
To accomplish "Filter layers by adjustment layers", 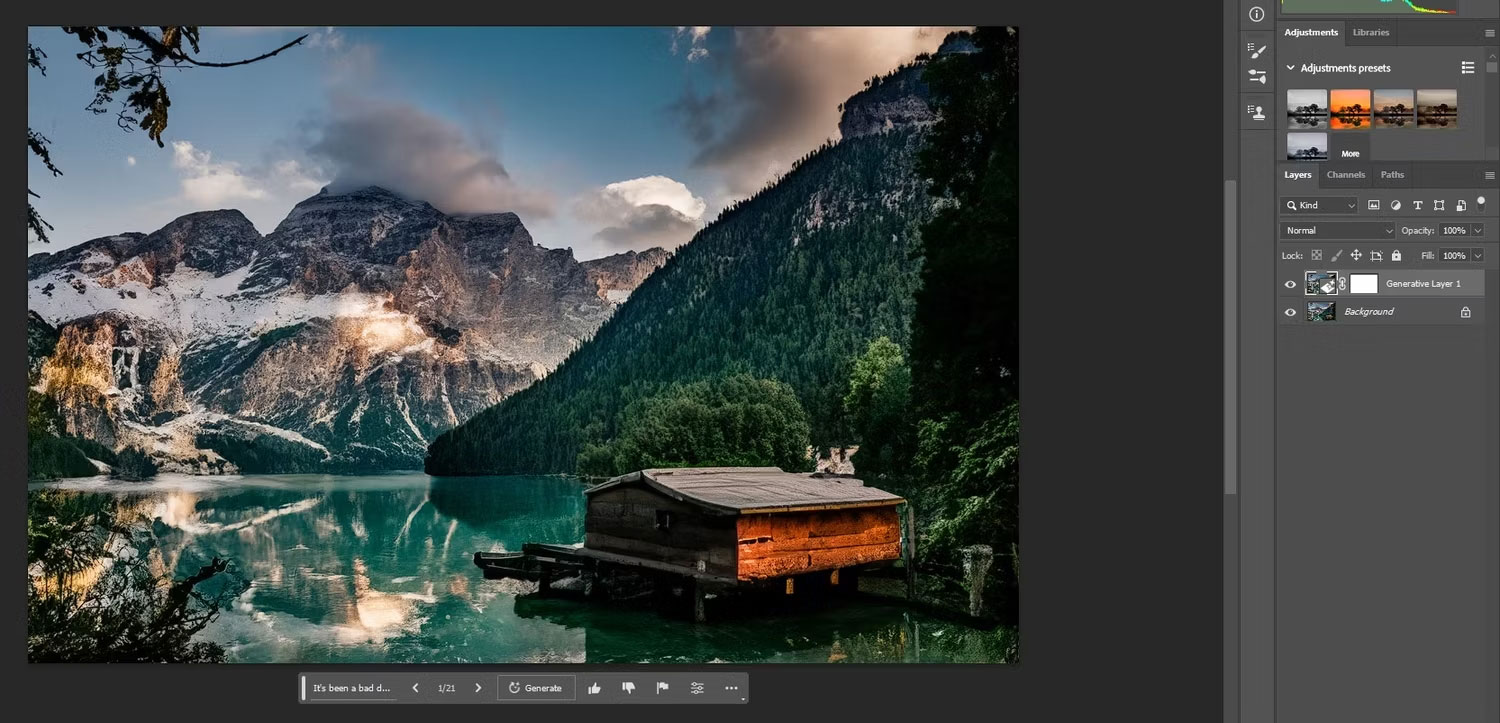I will pos(1396,205).
